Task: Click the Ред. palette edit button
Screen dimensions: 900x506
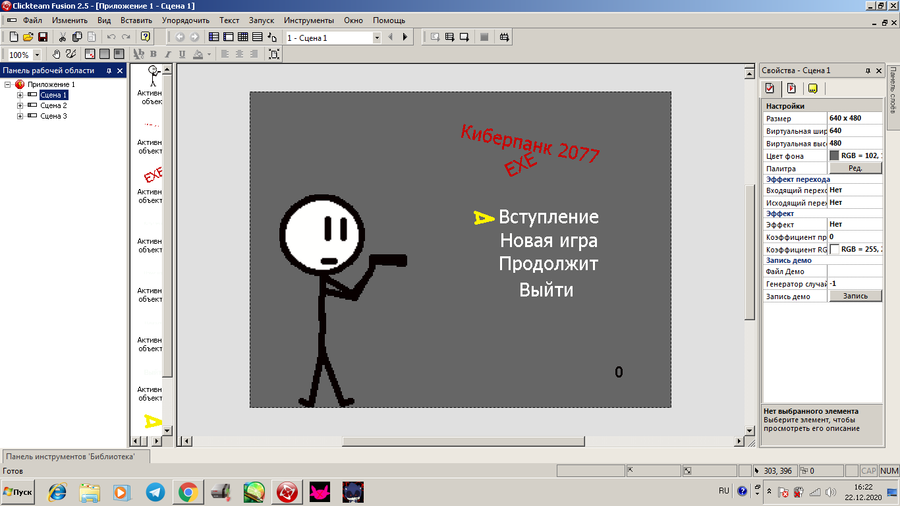Action: pyautogui.click(x=855, y=168)
